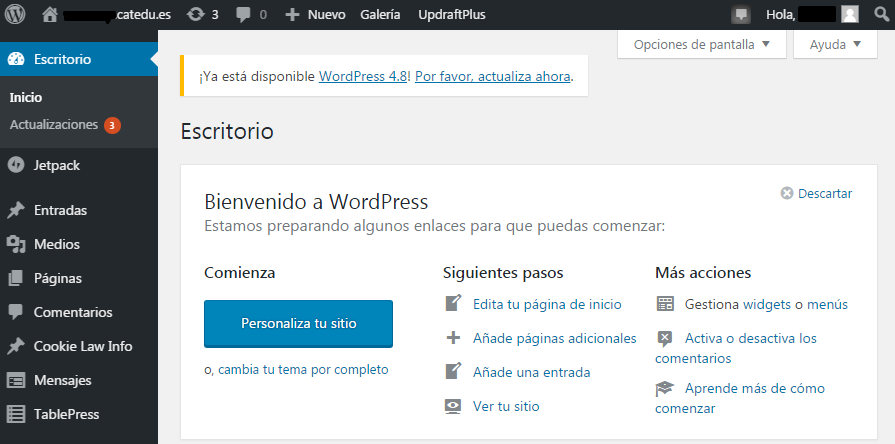Screen dimensions: 895x444
Task: Click the Personaliza tu sitio button
Action: pyautogui.click(x=299, y=324)
